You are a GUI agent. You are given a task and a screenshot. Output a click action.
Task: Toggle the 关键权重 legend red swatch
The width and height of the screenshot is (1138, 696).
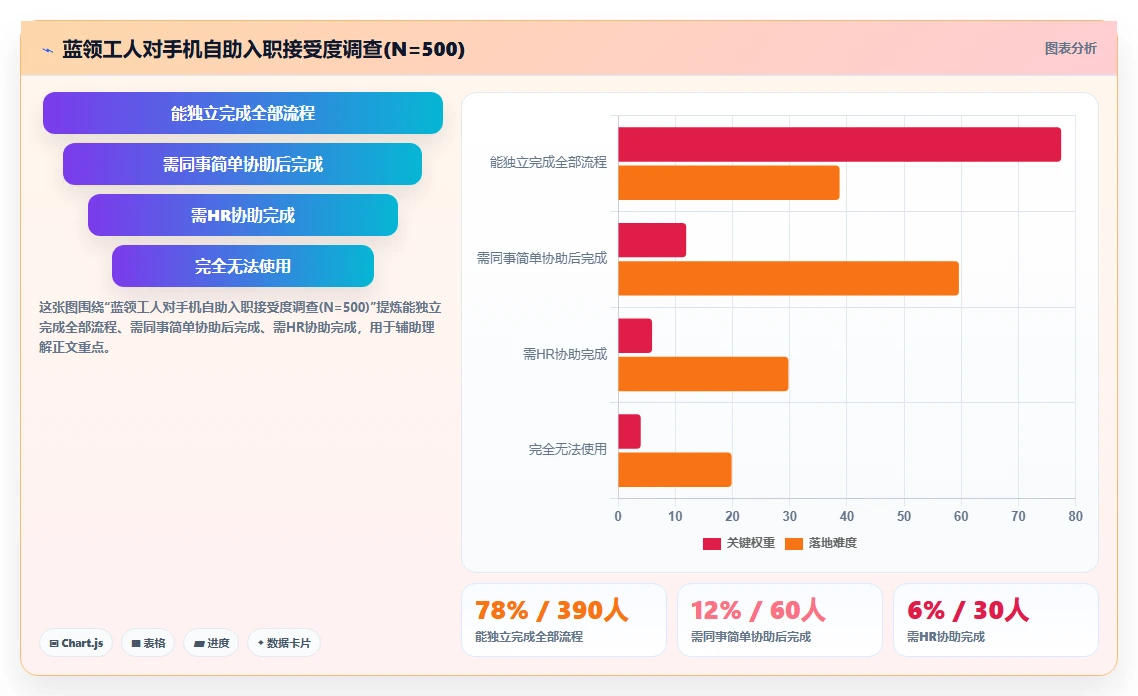pos(711,544)
